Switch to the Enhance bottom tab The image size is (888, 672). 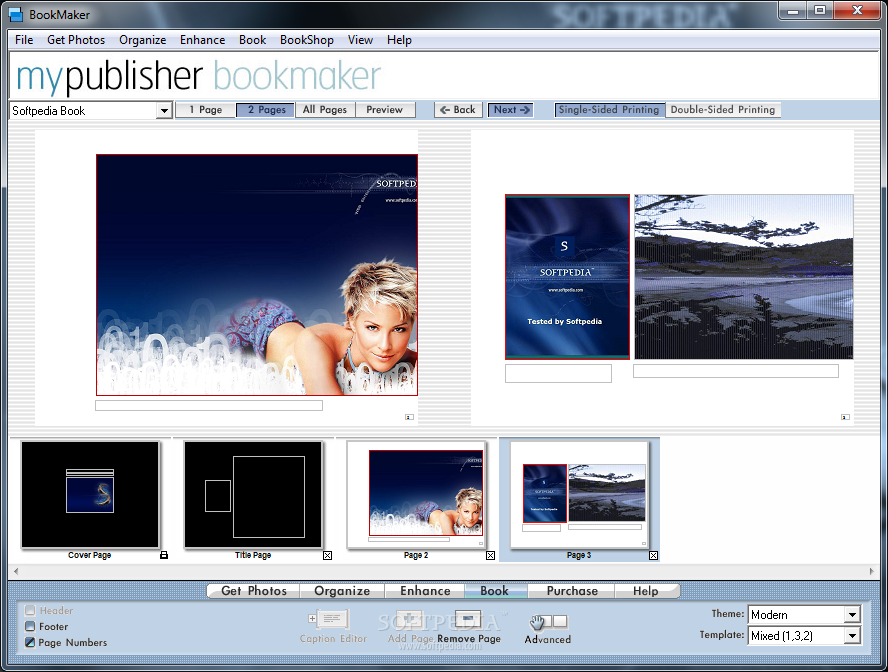point(425,590)
